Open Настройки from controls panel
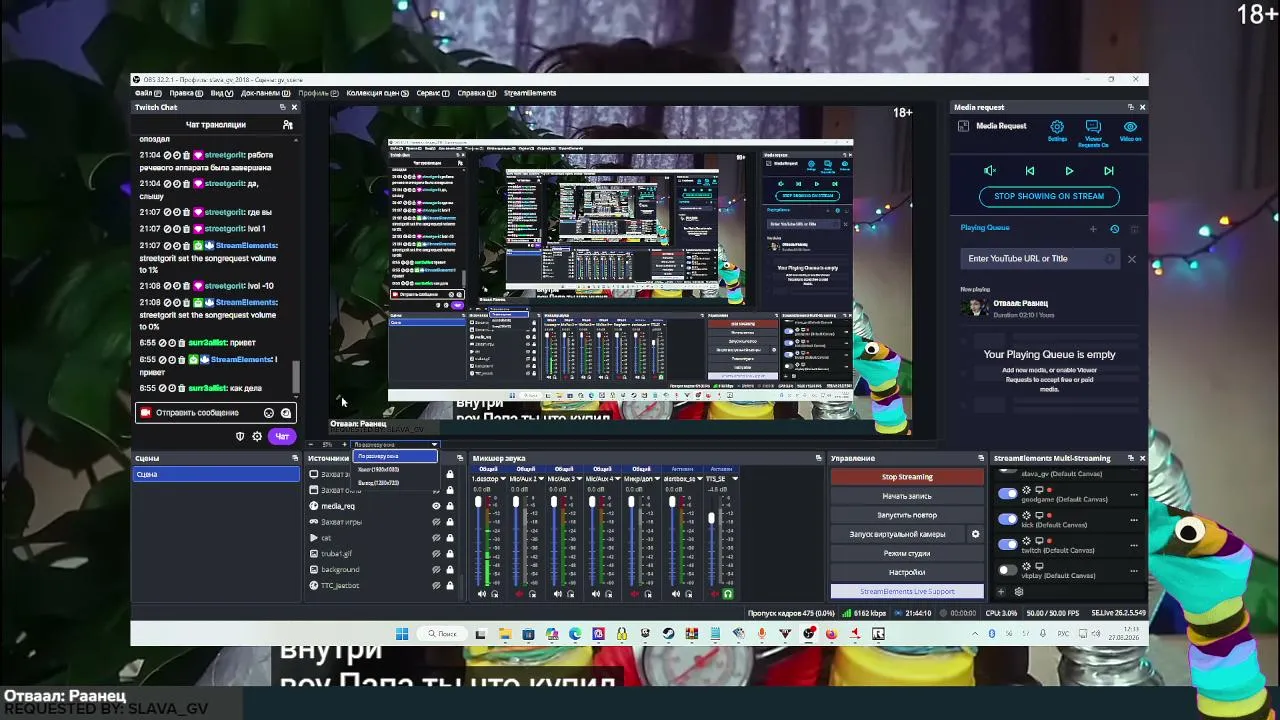The height and width of the screenshot is (720, 1280). click(907, 573)
